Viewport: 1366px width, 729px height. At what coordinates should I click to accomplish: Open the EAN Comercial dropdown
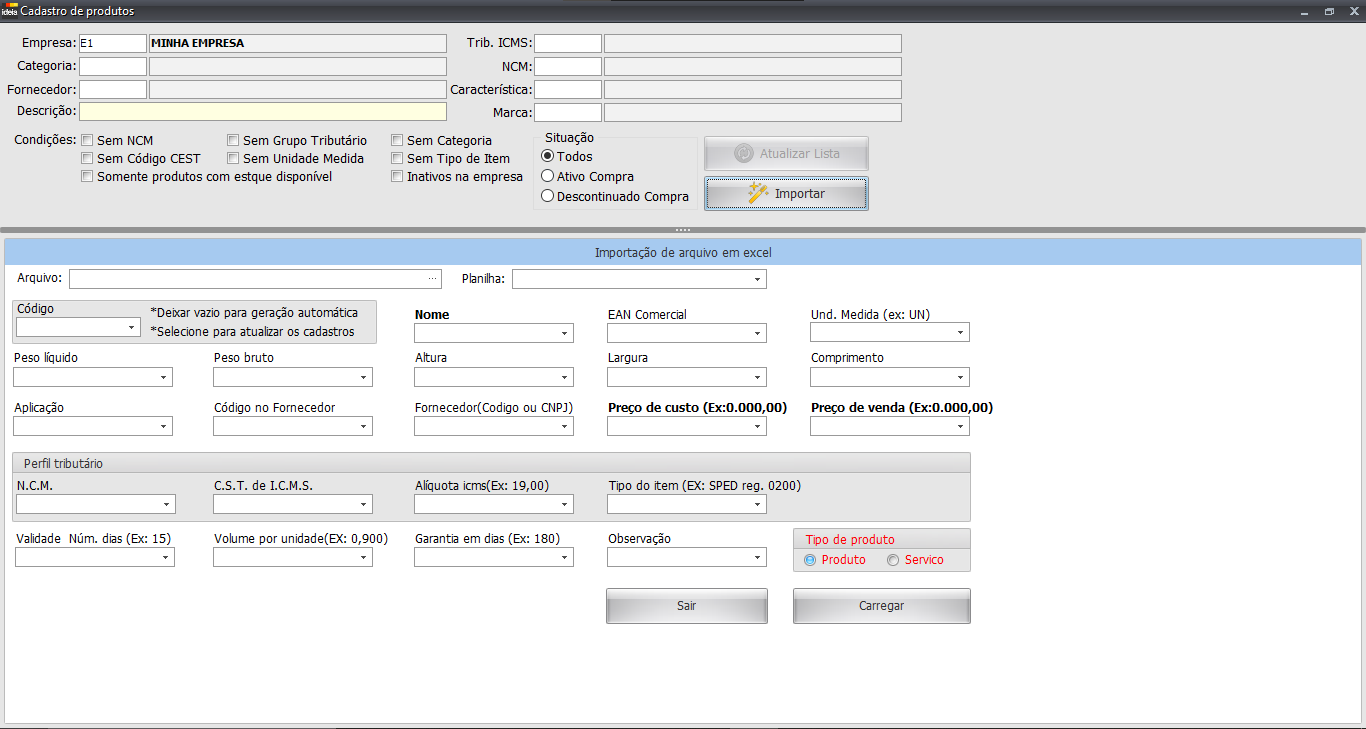(758, 333)
